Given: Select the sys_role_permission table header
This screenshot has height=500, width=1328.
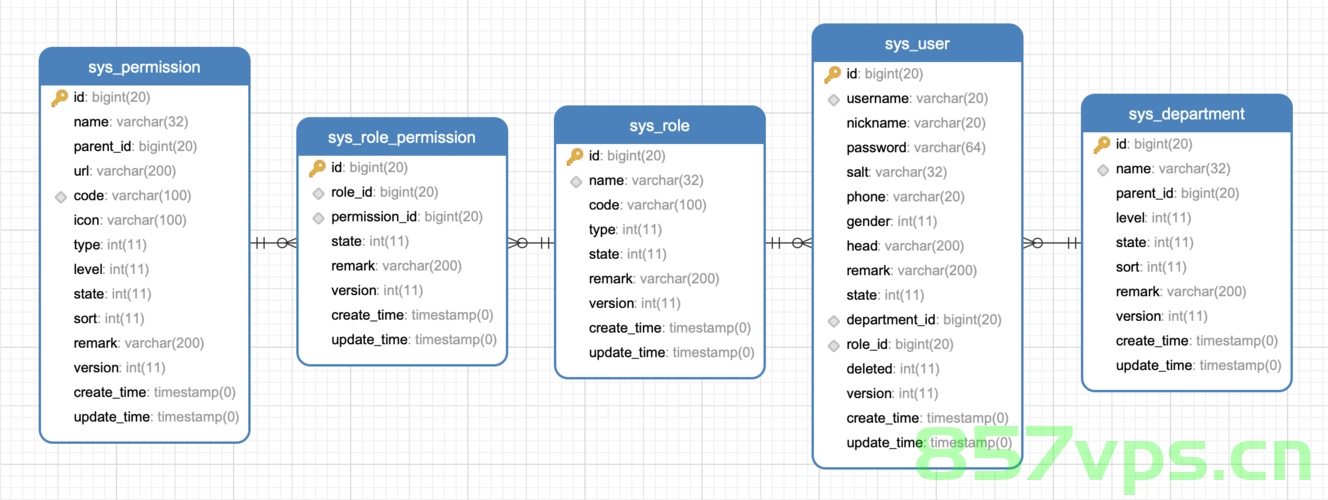Looking at the screenshot, I should [x=402, y=137].
